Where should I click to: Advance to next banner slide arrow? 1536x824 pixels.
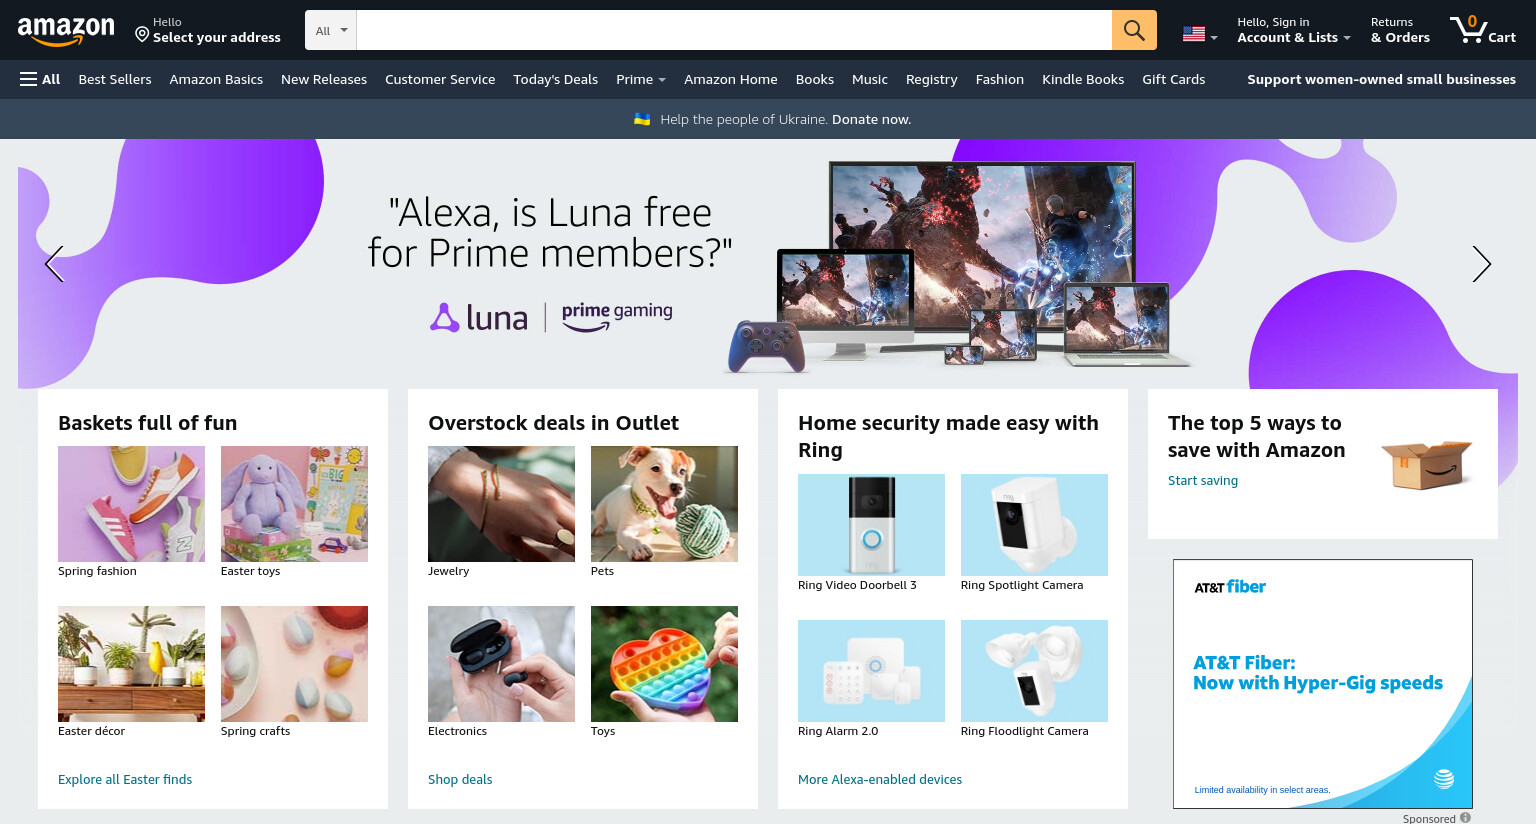pos(1481,264)
